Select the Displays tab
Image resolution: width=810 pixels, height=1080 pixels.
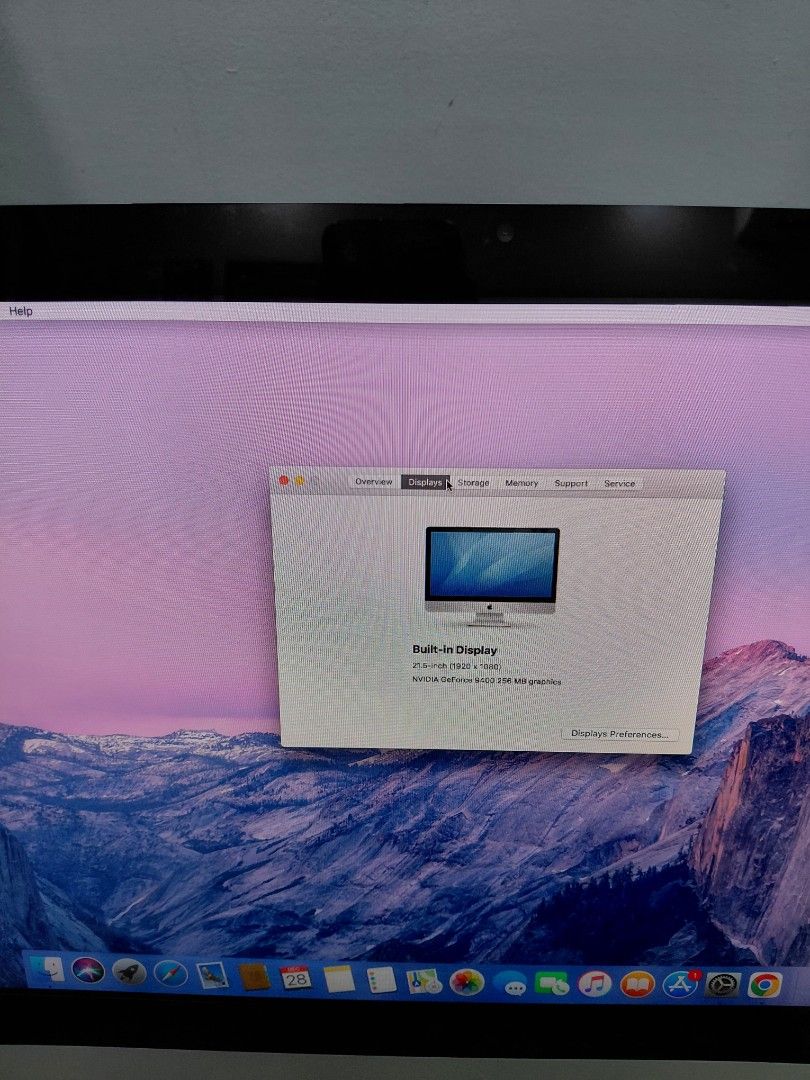coord(425,482)
